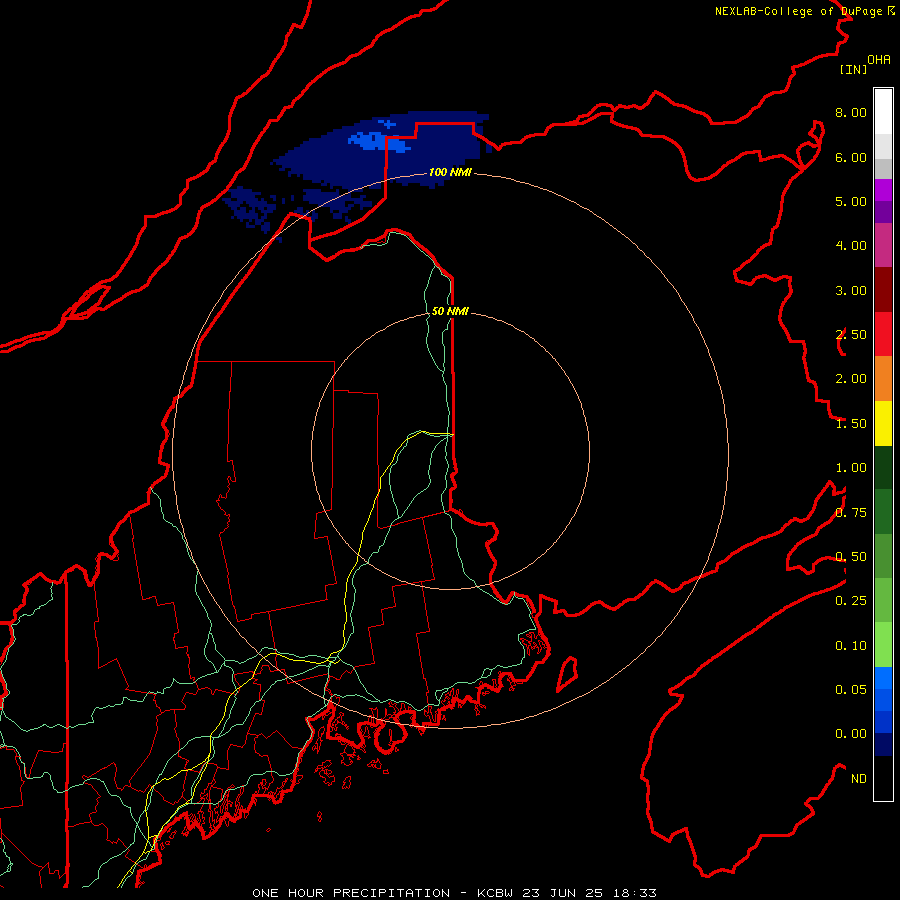Select the 2.00 legend value

[851, 379]
